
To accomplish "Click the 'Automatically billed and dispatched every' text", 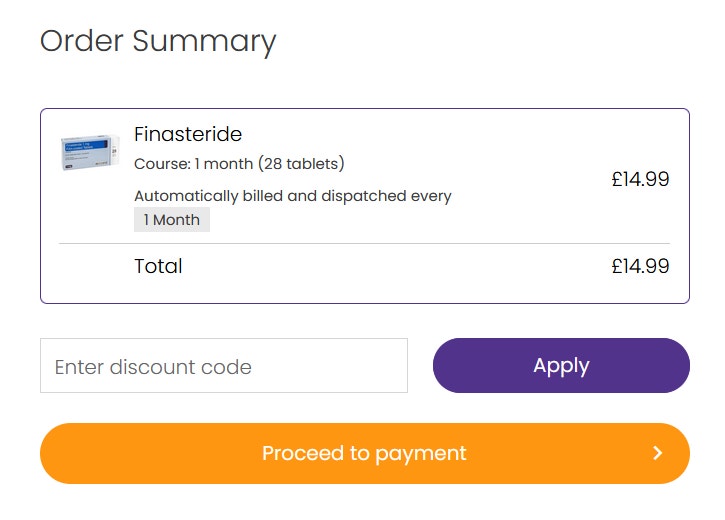I will pyautogui.click(x=293, y=196).
